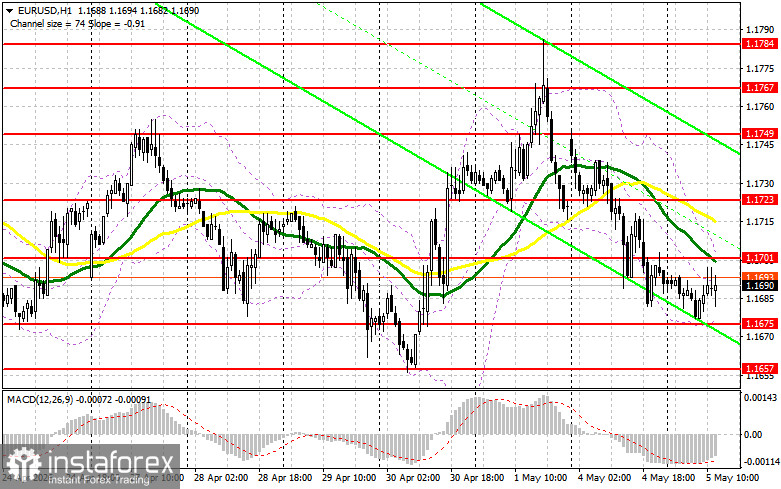Image resolution: width=781 pixels, height=489 pixels.
Task: Click the 28 Apr 18:00 time axis label
Action: coord(285,478)
